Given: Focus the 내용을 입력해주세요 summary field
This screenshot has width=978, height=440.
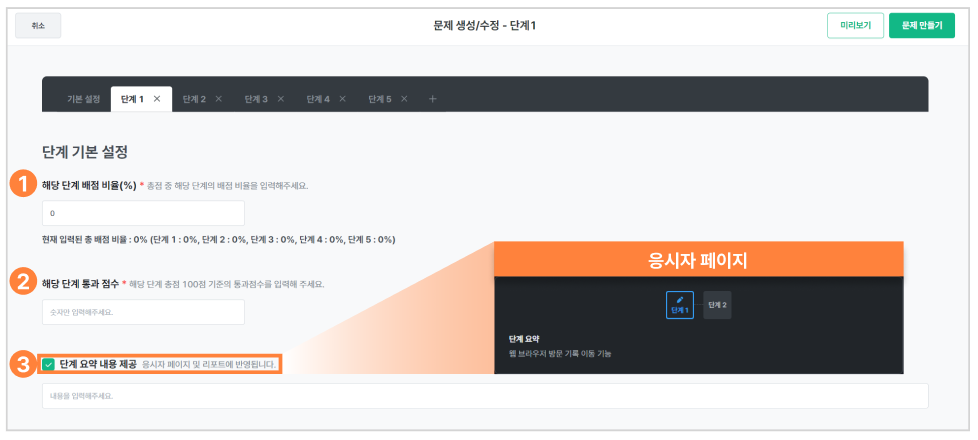Looking at the screenshot, I should pyautogui.click(x=485, y=396).
